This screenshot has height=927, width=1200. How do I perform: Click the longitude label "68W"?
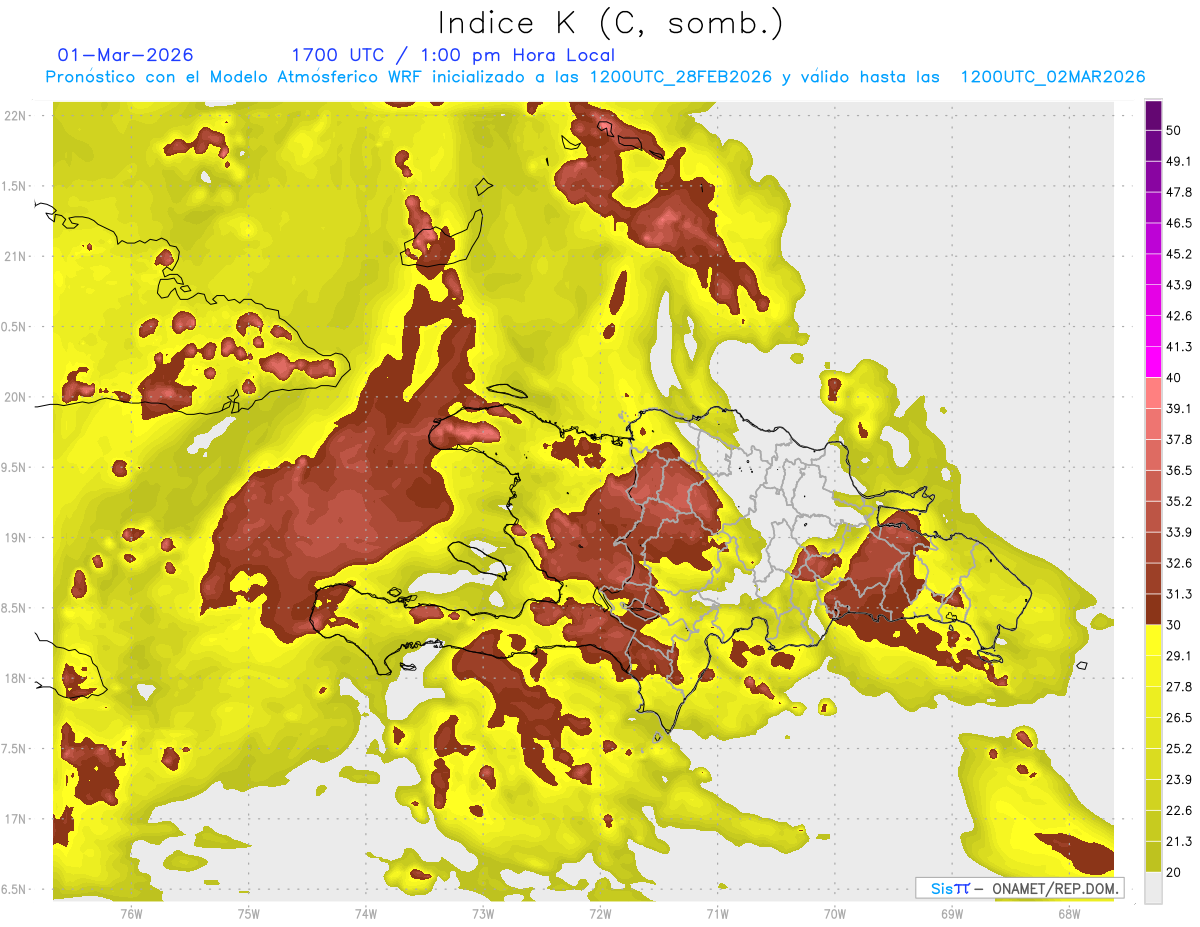[x=1069, y=913]
